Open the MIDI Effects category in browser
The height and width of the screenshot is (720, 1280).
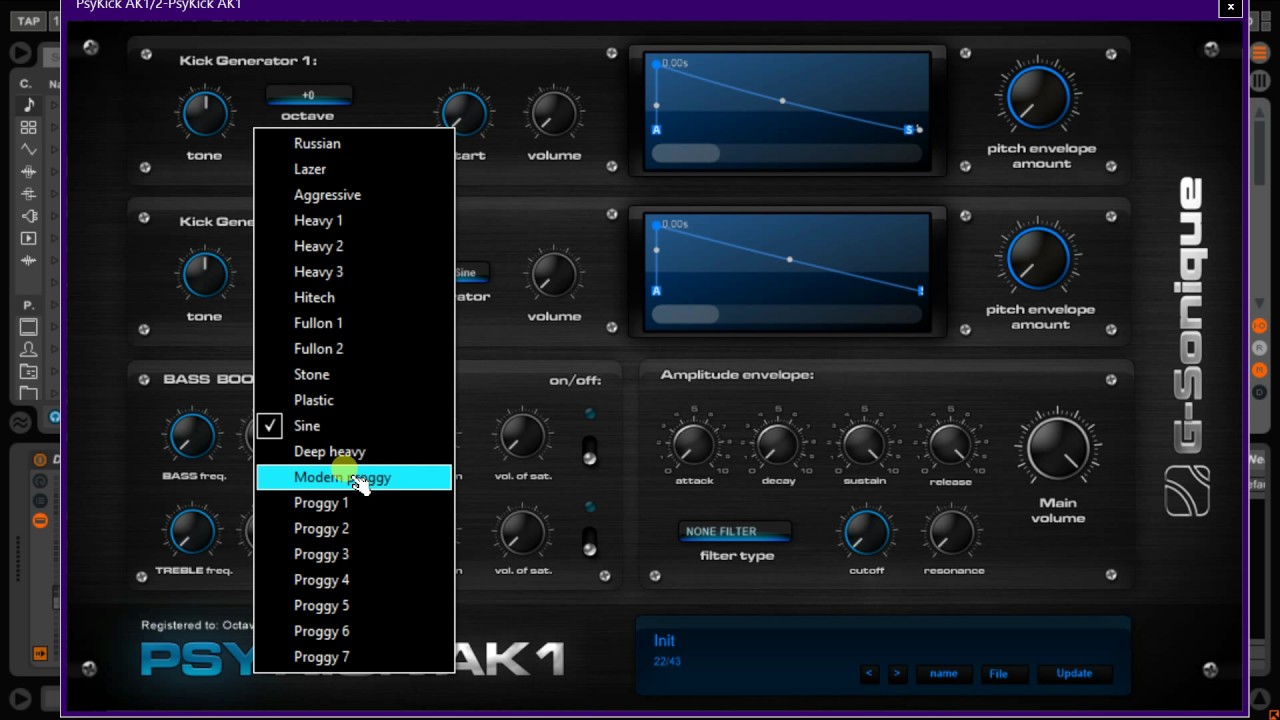click(28, 193)
